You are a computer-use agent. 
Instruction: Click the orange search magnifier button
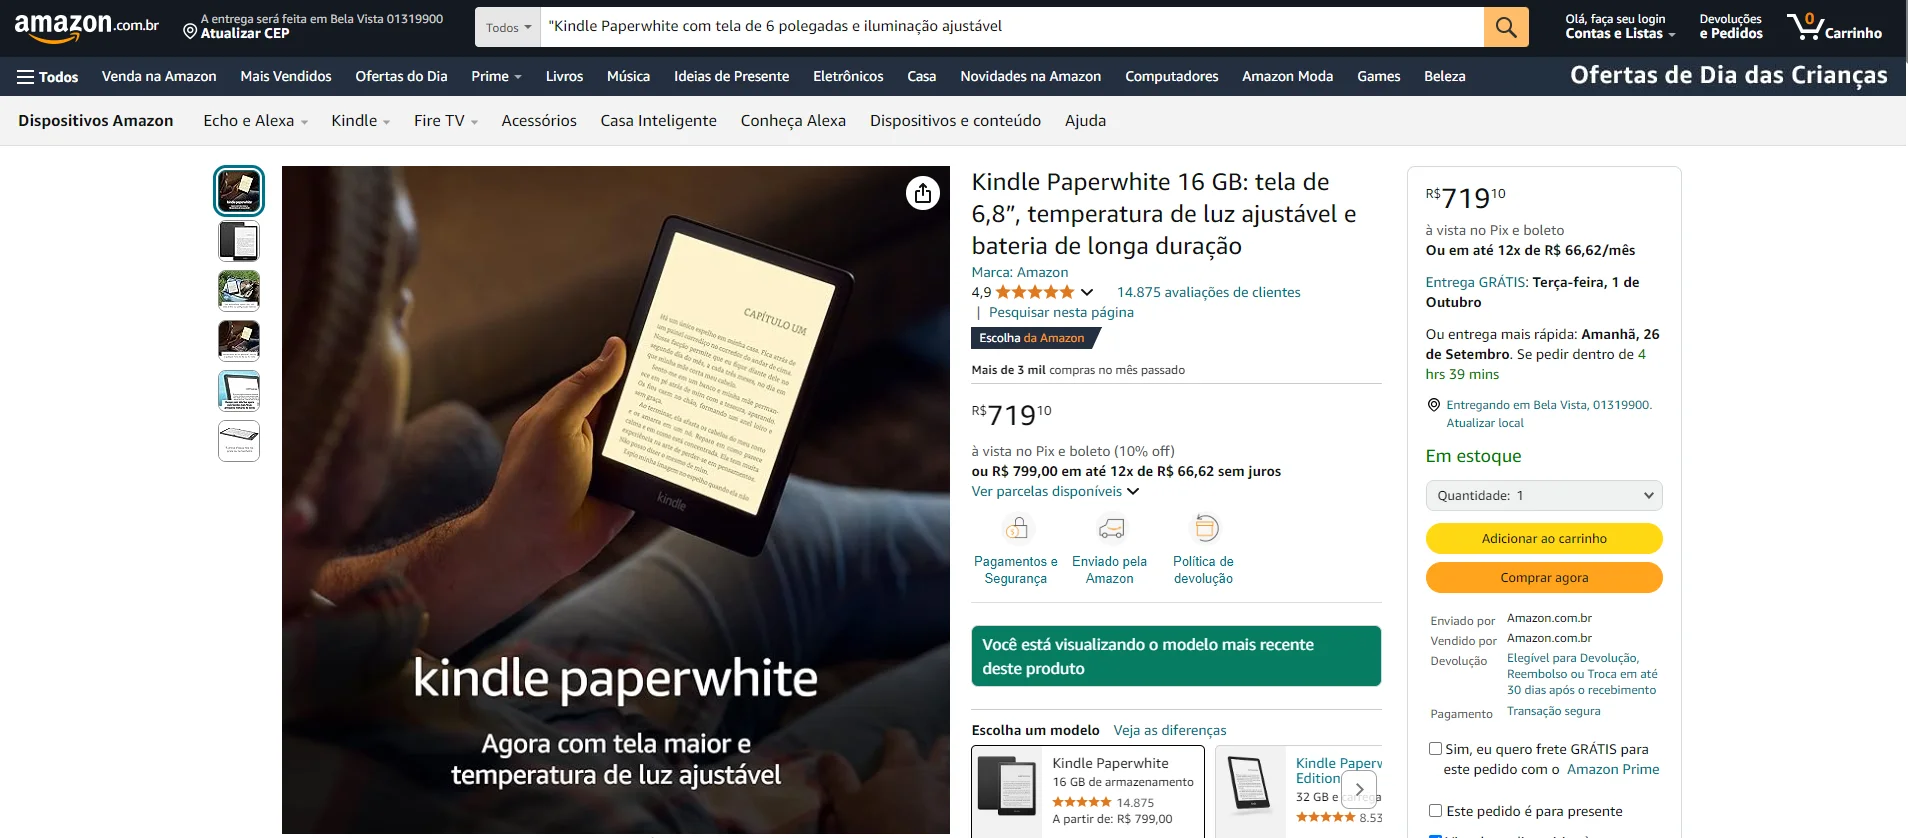1506,27
